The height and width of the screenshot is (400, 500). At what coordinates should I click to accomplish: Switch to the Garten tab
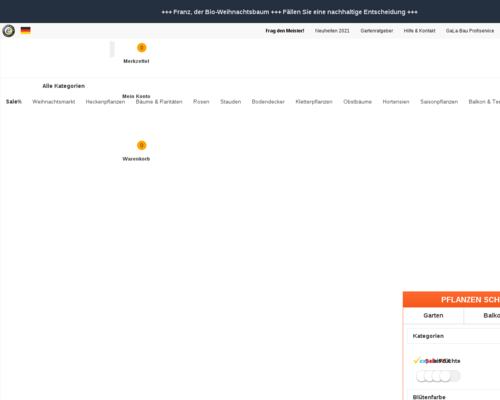click(433, 315)
